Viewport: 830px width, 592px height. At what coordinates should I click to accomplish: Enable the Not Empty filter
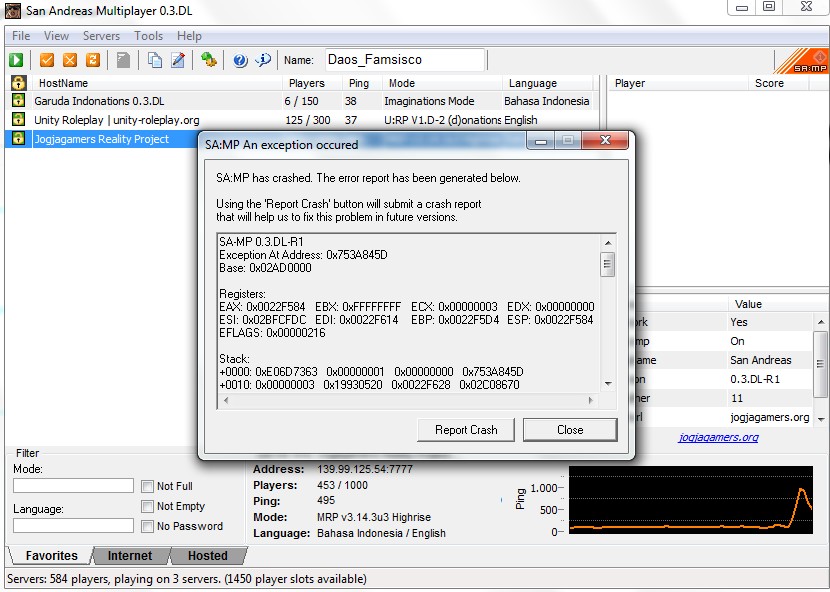(148, 506)
